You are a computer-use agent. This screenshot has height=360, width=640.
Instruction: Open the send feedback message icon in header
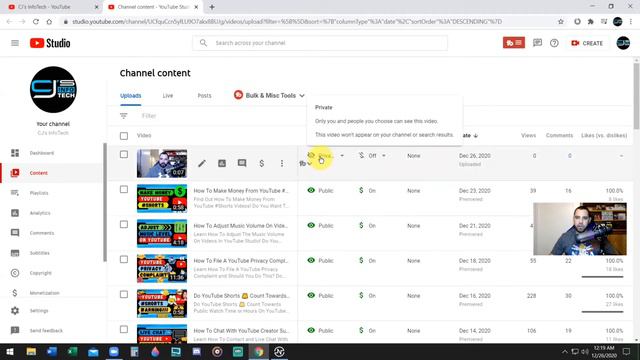pos(537,43)
